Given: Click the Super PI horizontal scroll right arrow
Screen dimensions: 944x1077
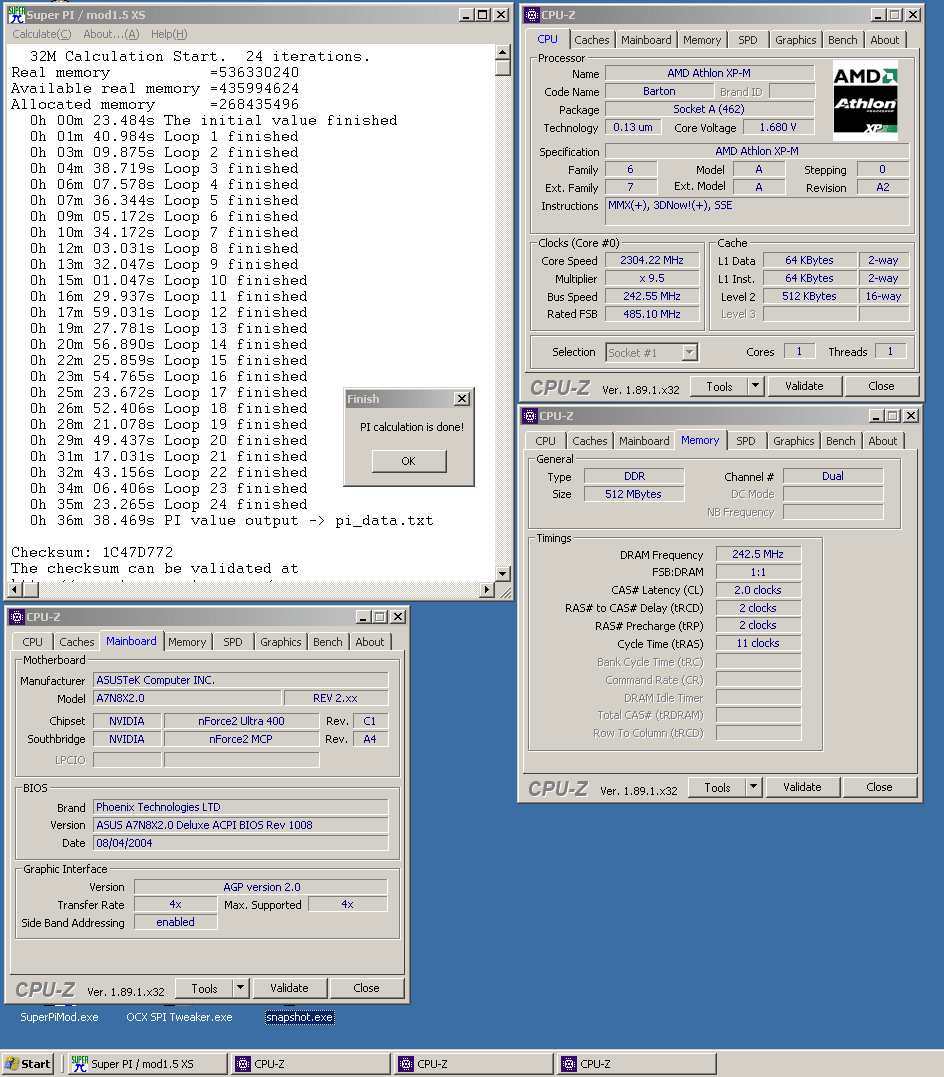Looking at the screenshot, I should pyautogui.click(x=487, y=589).
